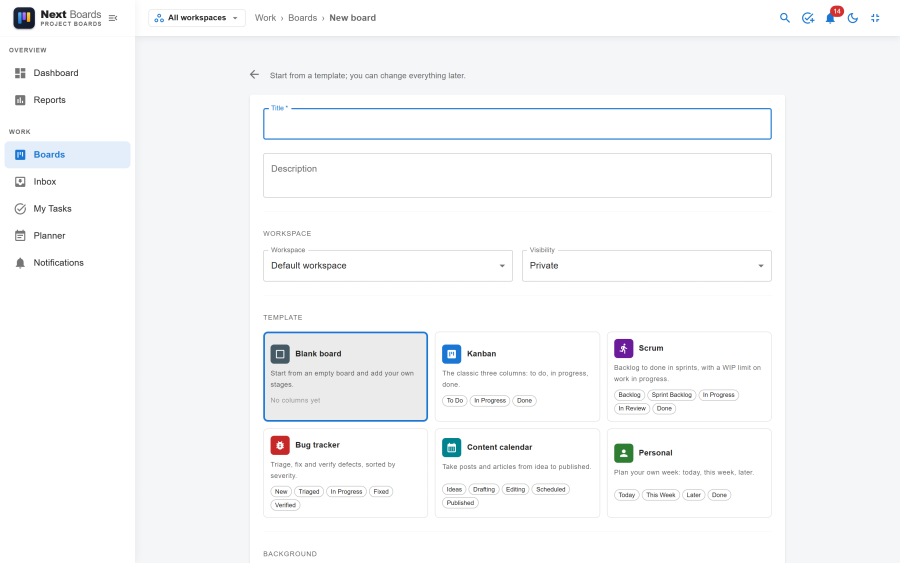The height and width of the screenshot is (563, 900).
Task: Open the notifications bell with badge 14
Action: pyautogui.click(x=831, y=18)
